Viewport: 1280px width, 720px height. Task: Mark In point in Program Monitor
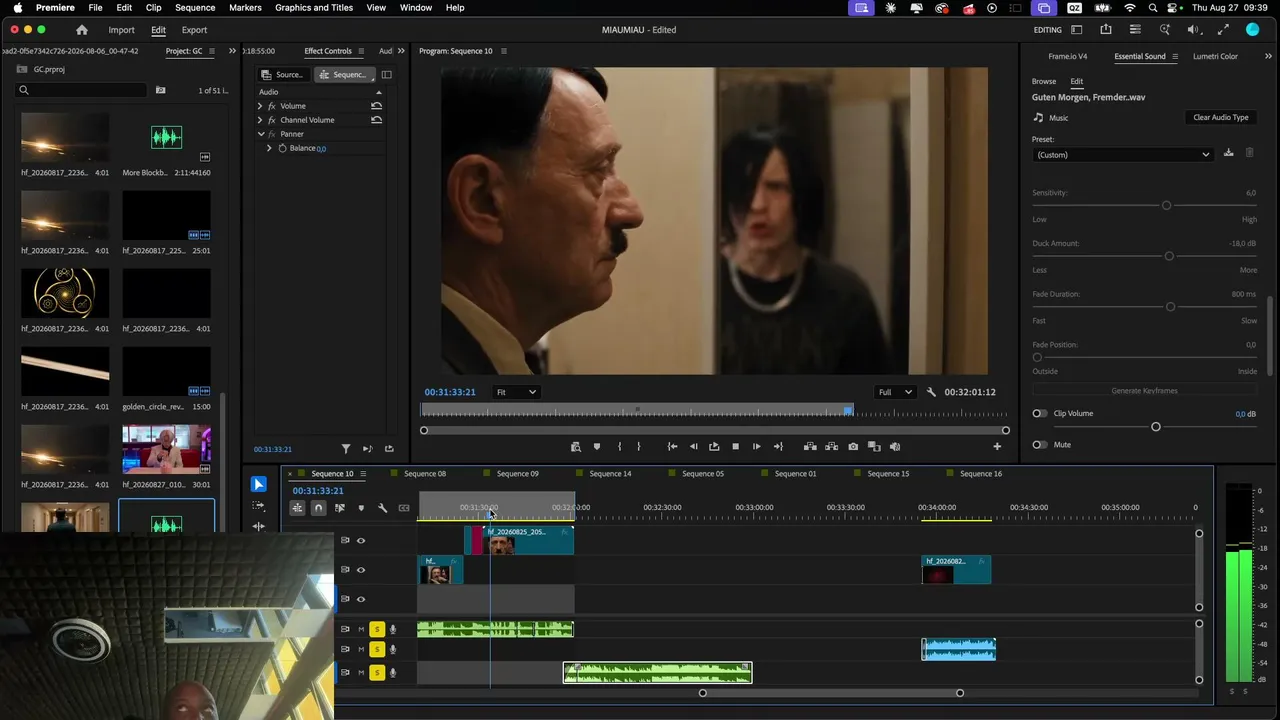click(x=619, y=447)
